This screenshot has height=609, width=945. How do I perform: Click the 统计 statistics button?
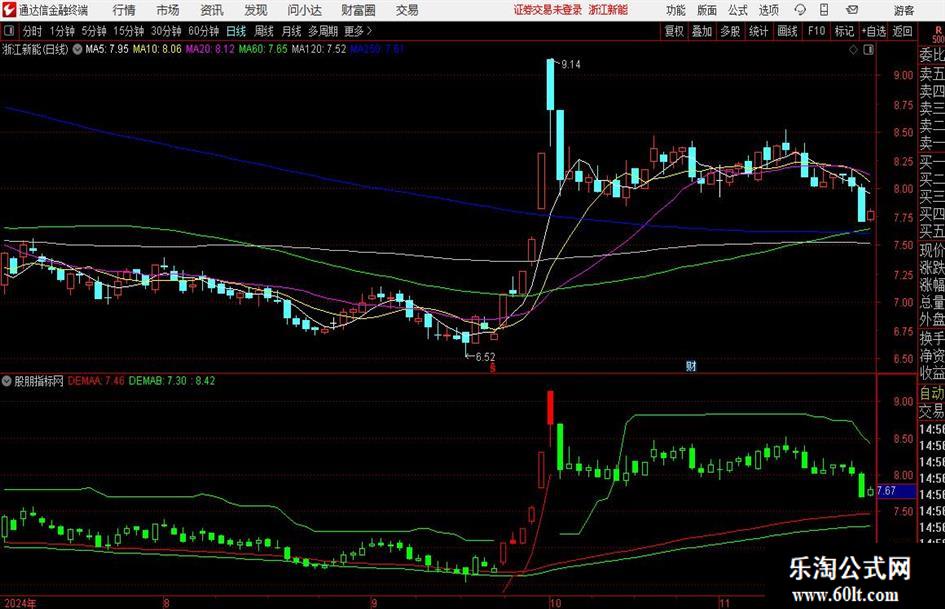[x=758, y=31]
